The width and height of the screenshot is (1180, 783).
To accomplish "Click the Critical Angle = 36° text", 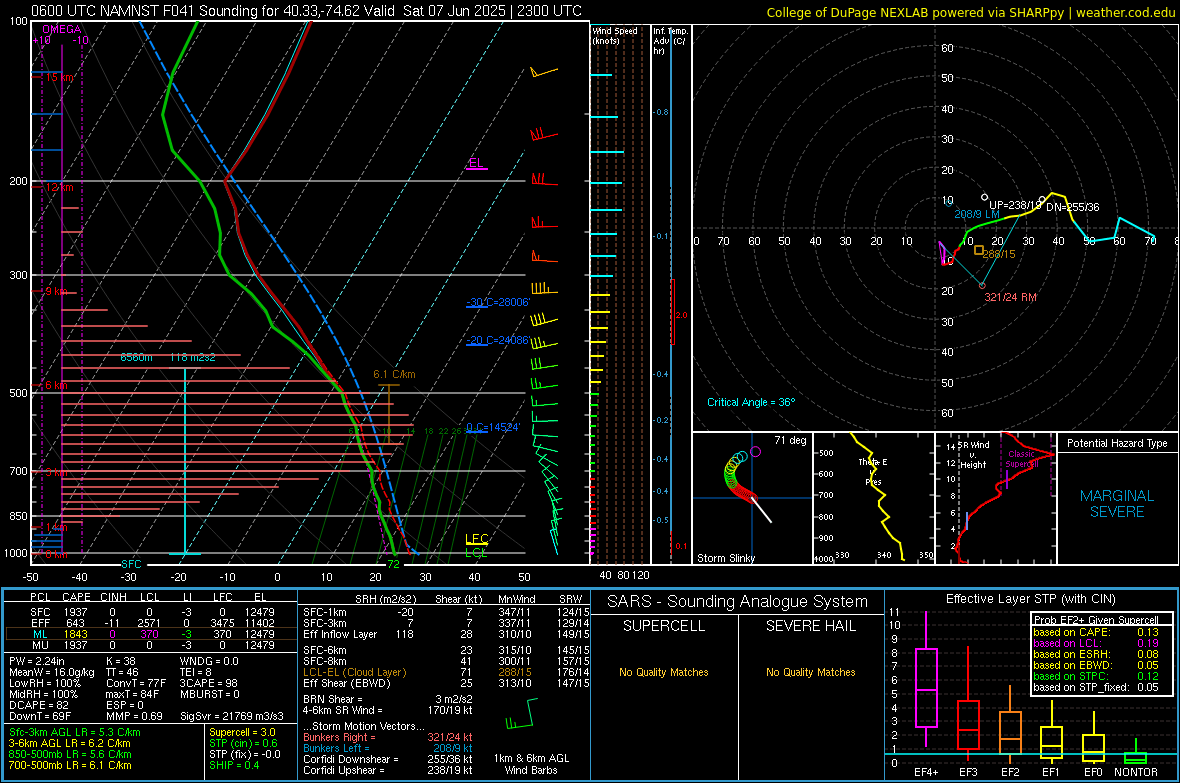I will tap(750, 402).
